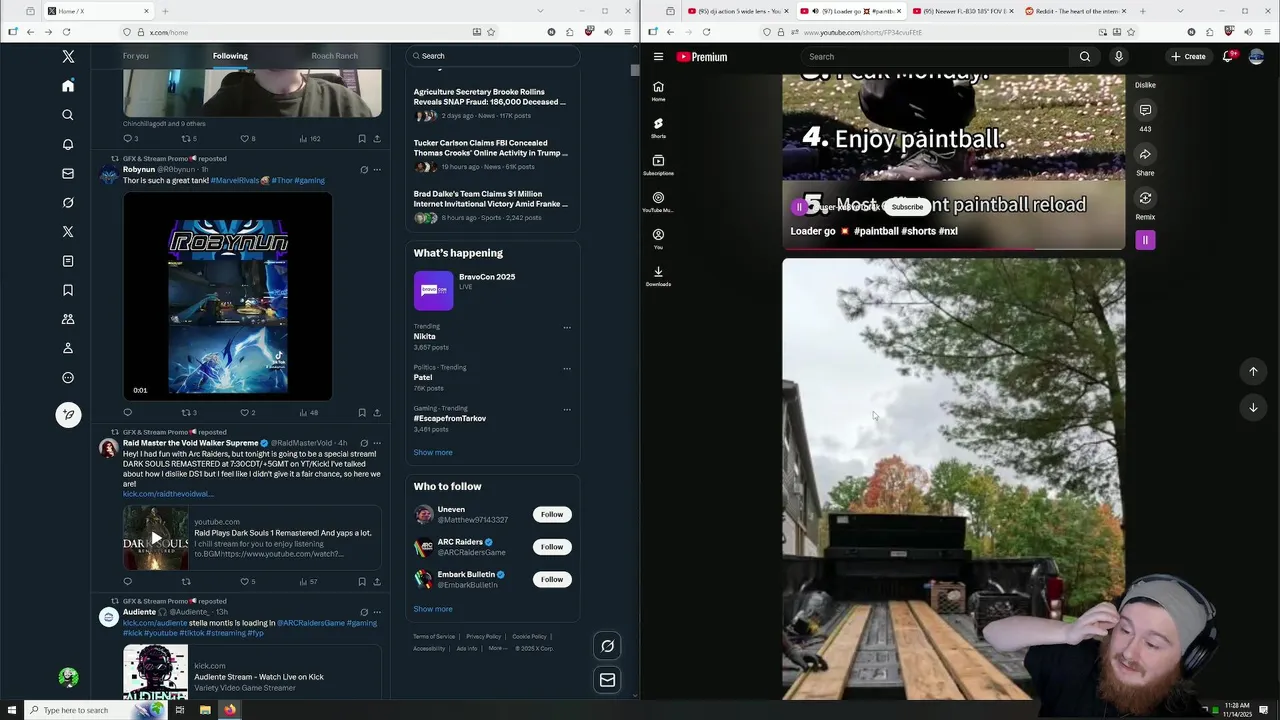Viewport: 1280px width, 720px height.
Task: Open the More circle icon in X sidebar
Action: click(x=68, y=377)
